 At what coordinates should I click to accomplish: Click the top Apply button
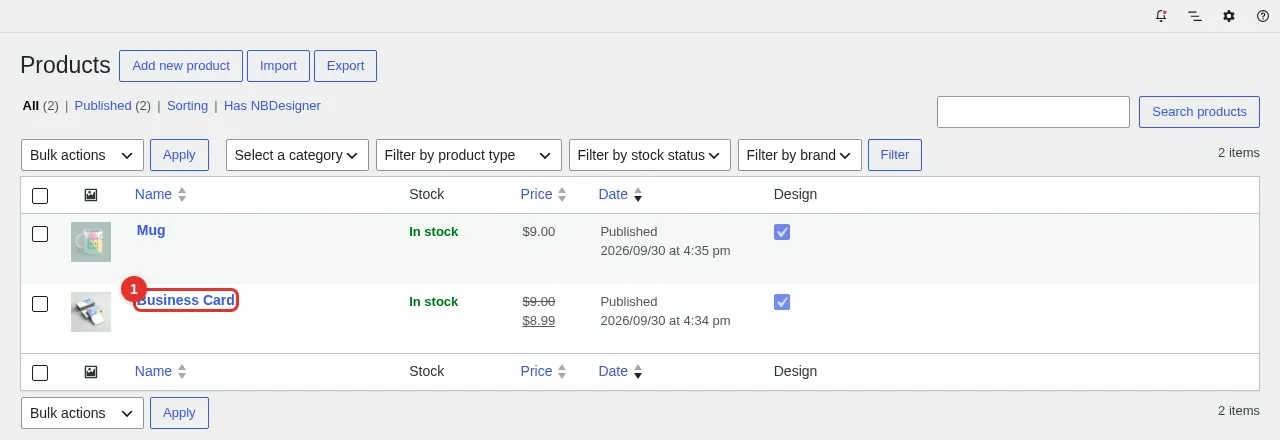click(179, 155)
